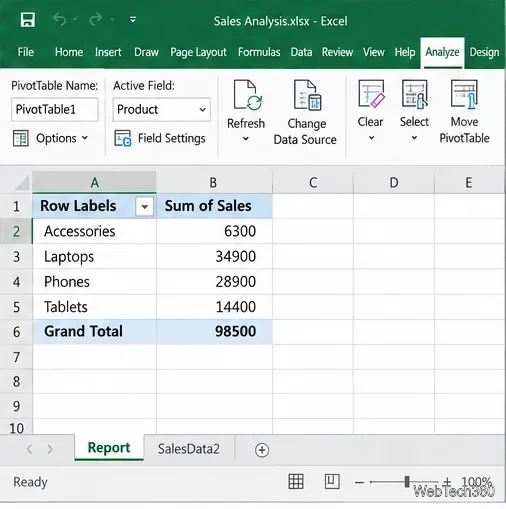Add a new sheet with plus button
Viewport: 506px width, 509px height.
(x=262, y=450)
